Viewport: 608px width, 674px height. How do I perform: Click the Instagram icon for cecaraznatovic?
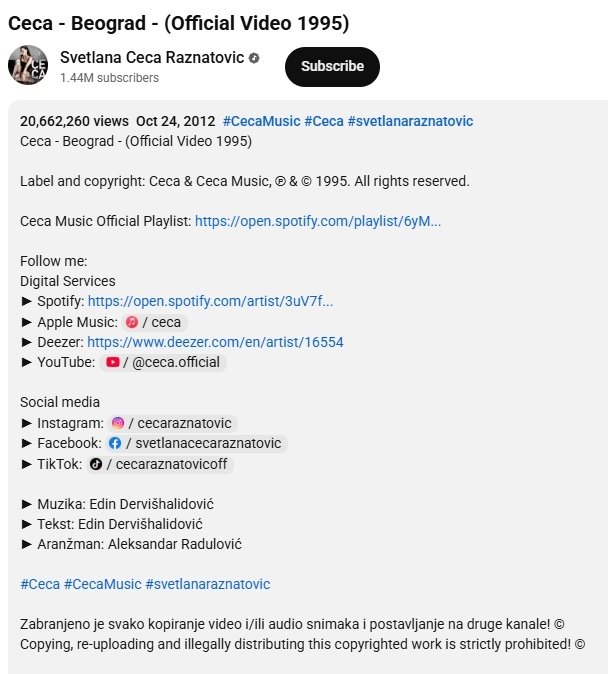(118, 423)
